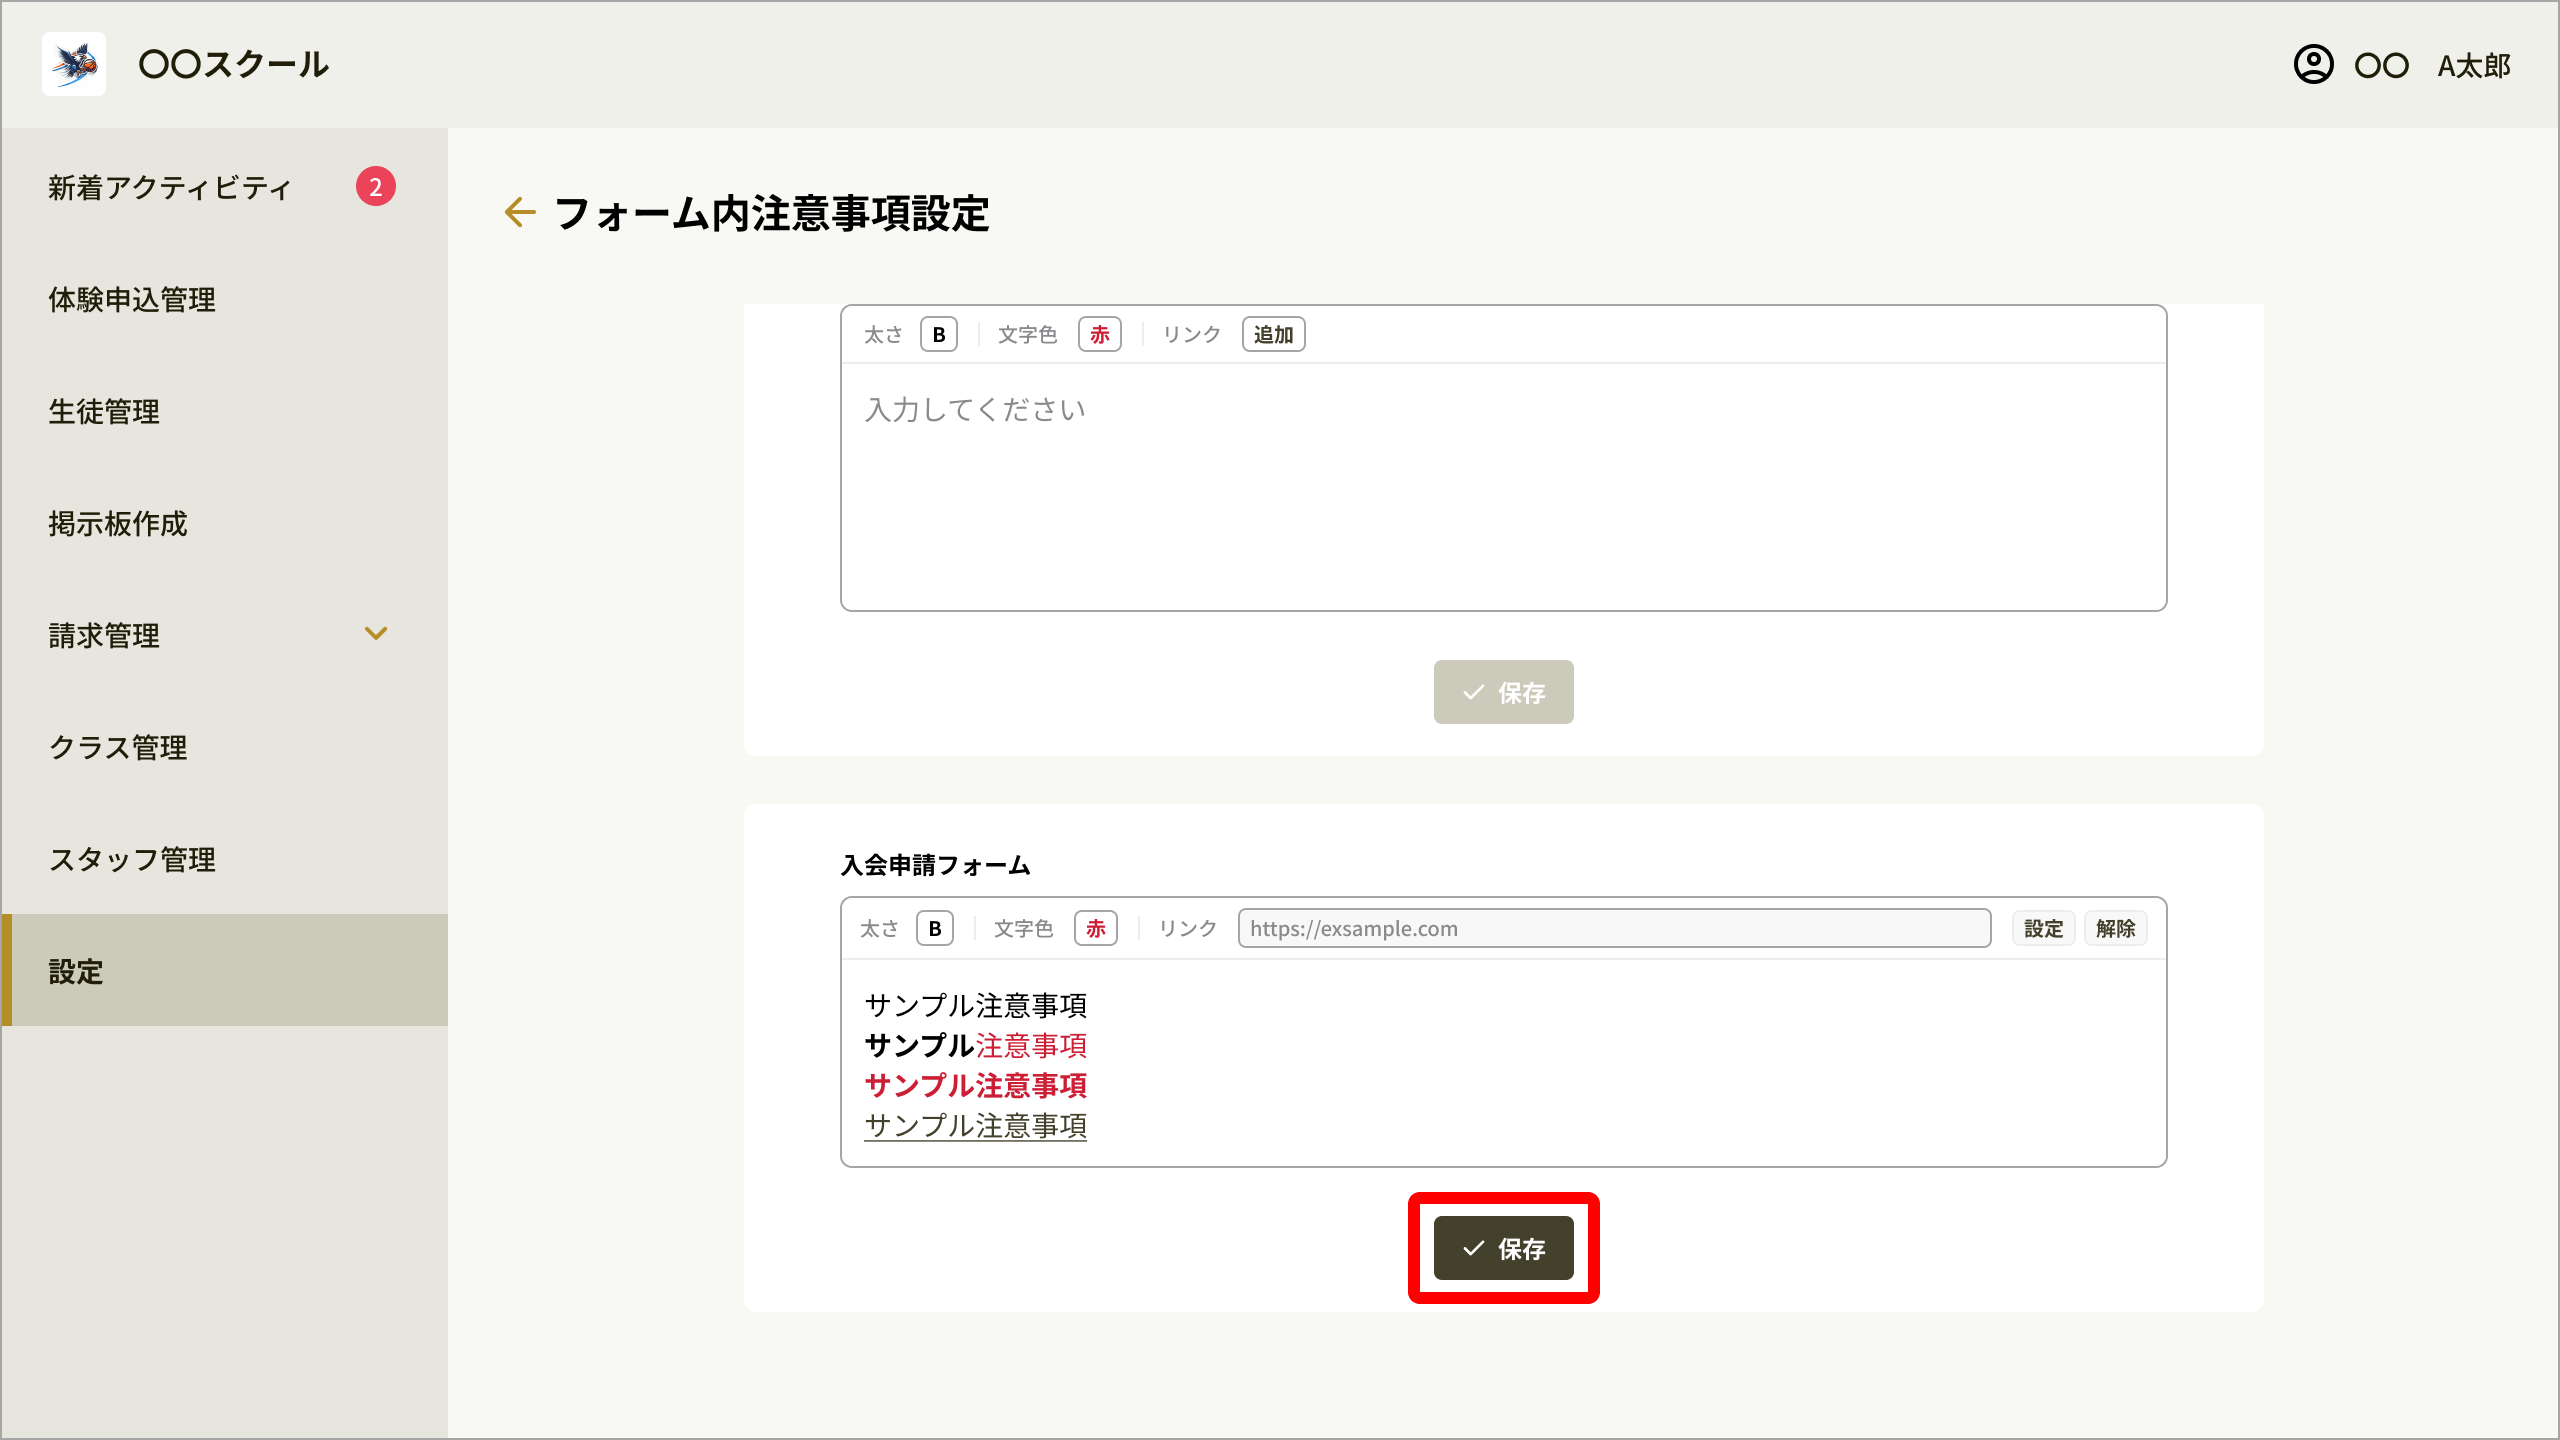Click the upper 保存 save button
This screenshot has width=2560, height=1440.
pyautogui.click(x=1504, y=692)
